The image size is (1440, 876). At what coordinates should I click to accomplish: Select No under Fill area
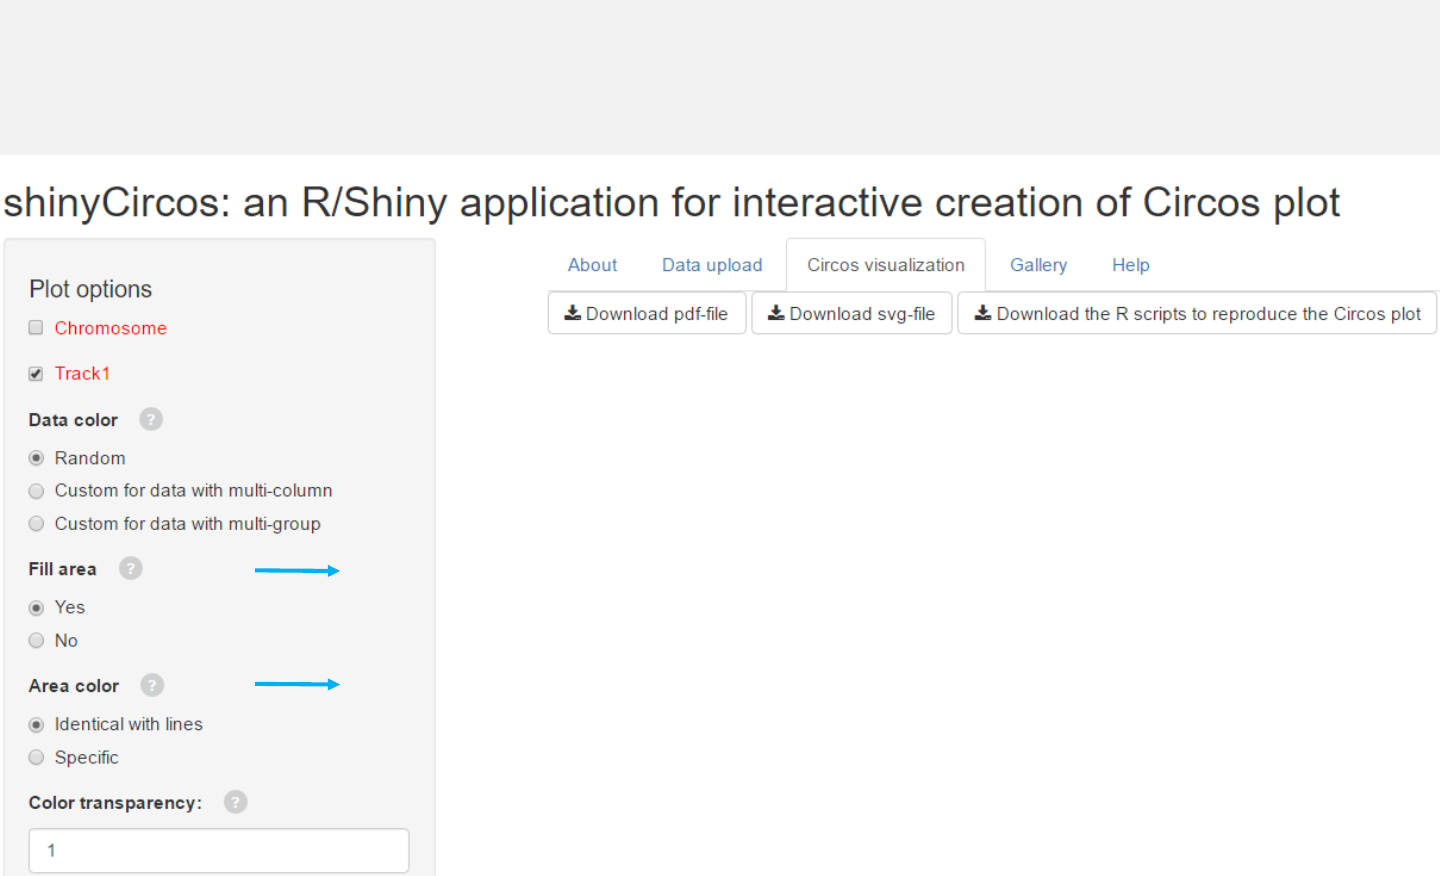36,641
